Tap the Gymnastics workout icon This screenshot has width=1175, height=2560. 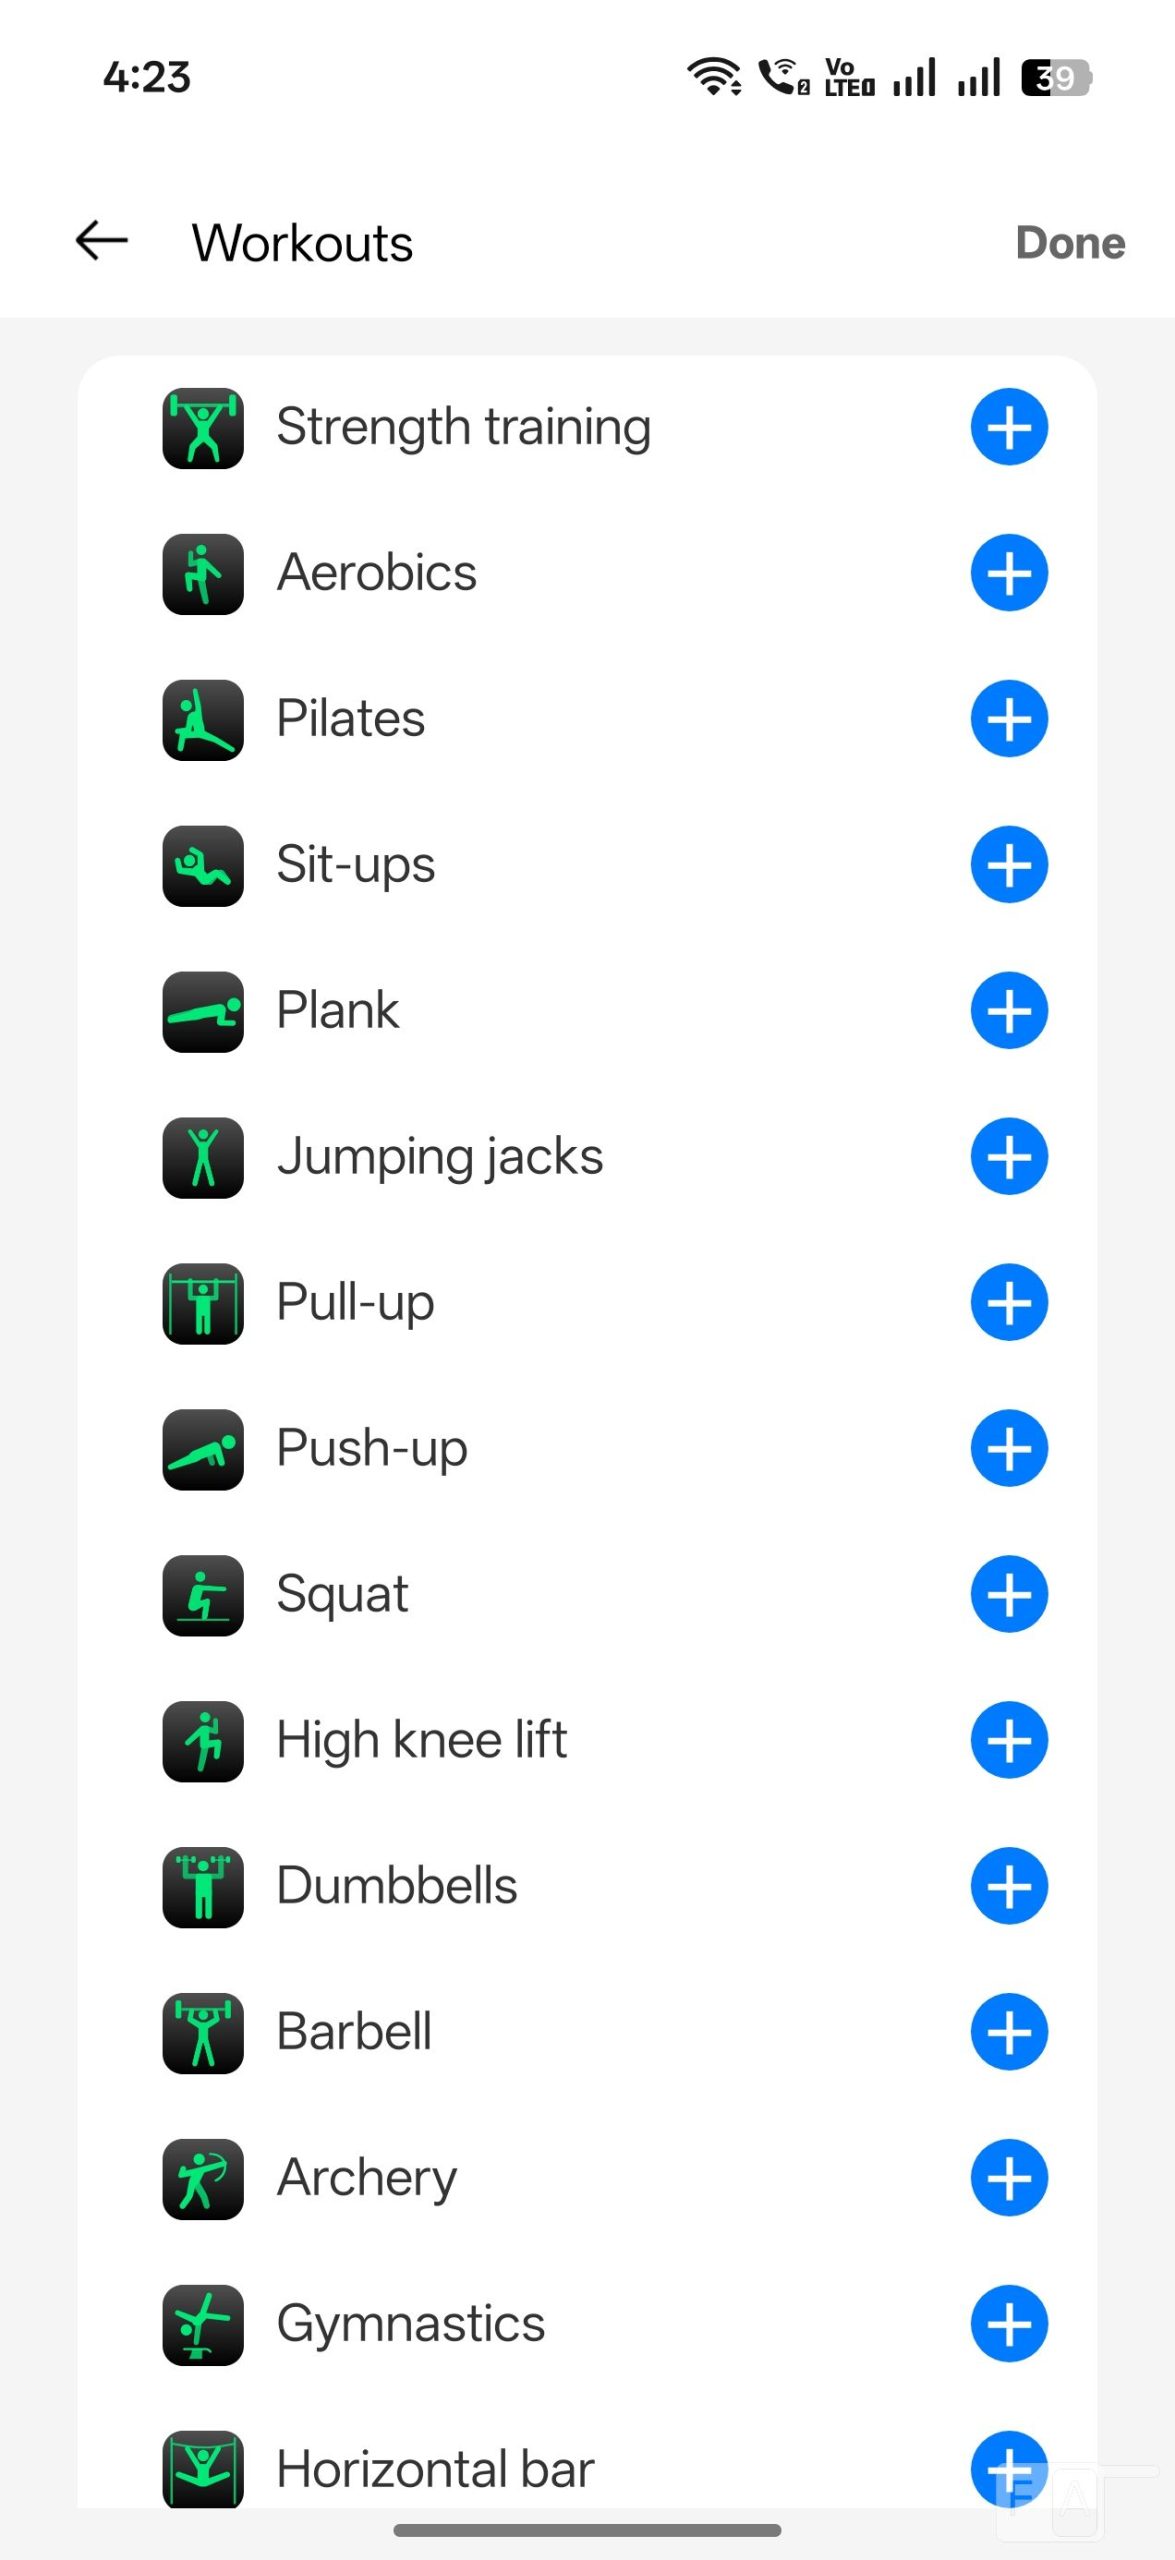(203, 2324)
